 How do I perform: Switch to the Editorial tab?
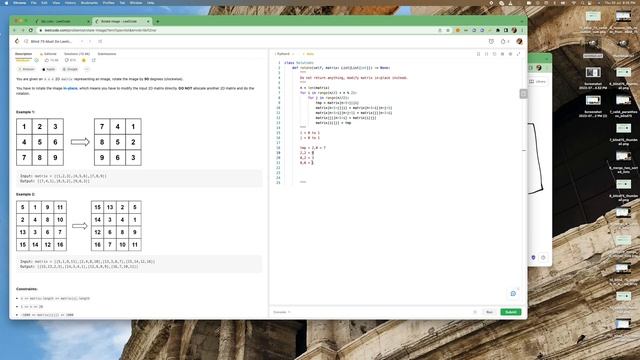click(x=48, y=54)
